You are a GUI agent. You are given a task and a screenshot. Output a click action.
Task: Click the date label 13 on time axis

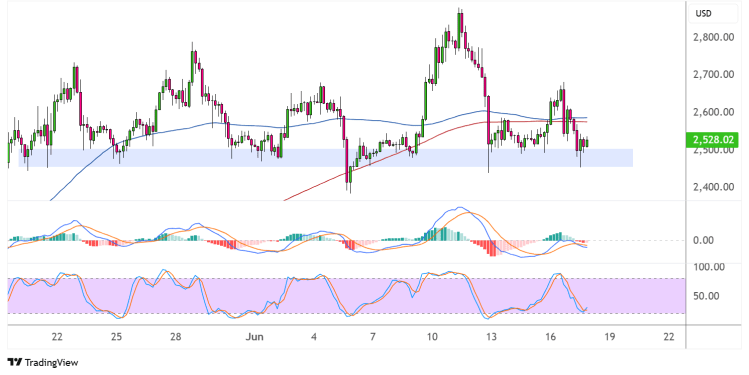click(491, 337)
